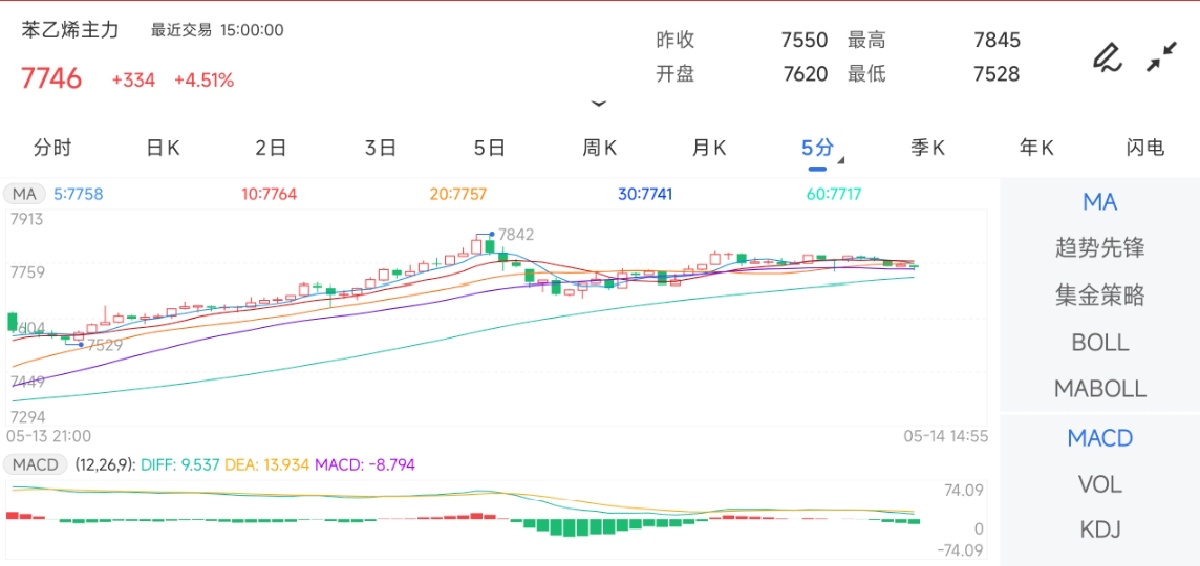Click the 最高 value 7845
This screenshot has height=566, width=1200.
coord(997,40)
